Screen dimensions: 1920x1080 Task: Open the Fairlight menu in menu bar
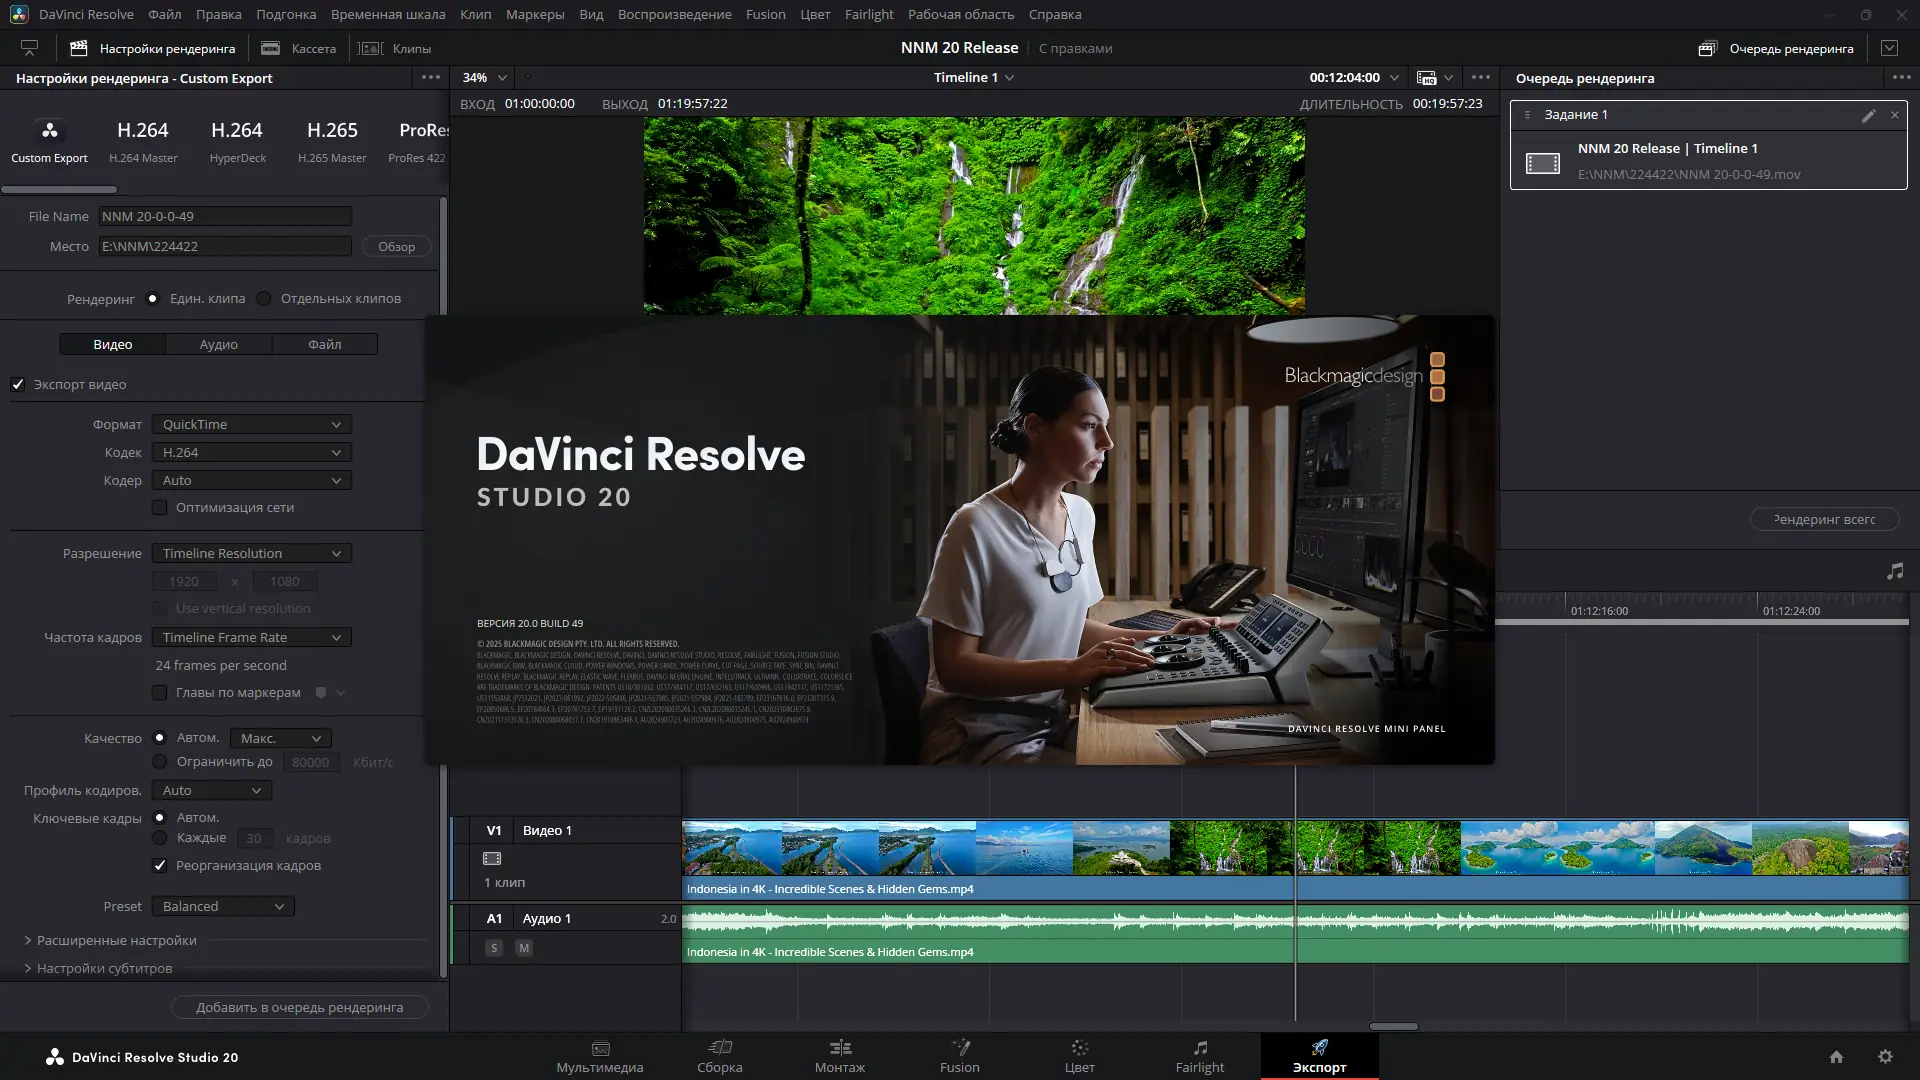868,15
